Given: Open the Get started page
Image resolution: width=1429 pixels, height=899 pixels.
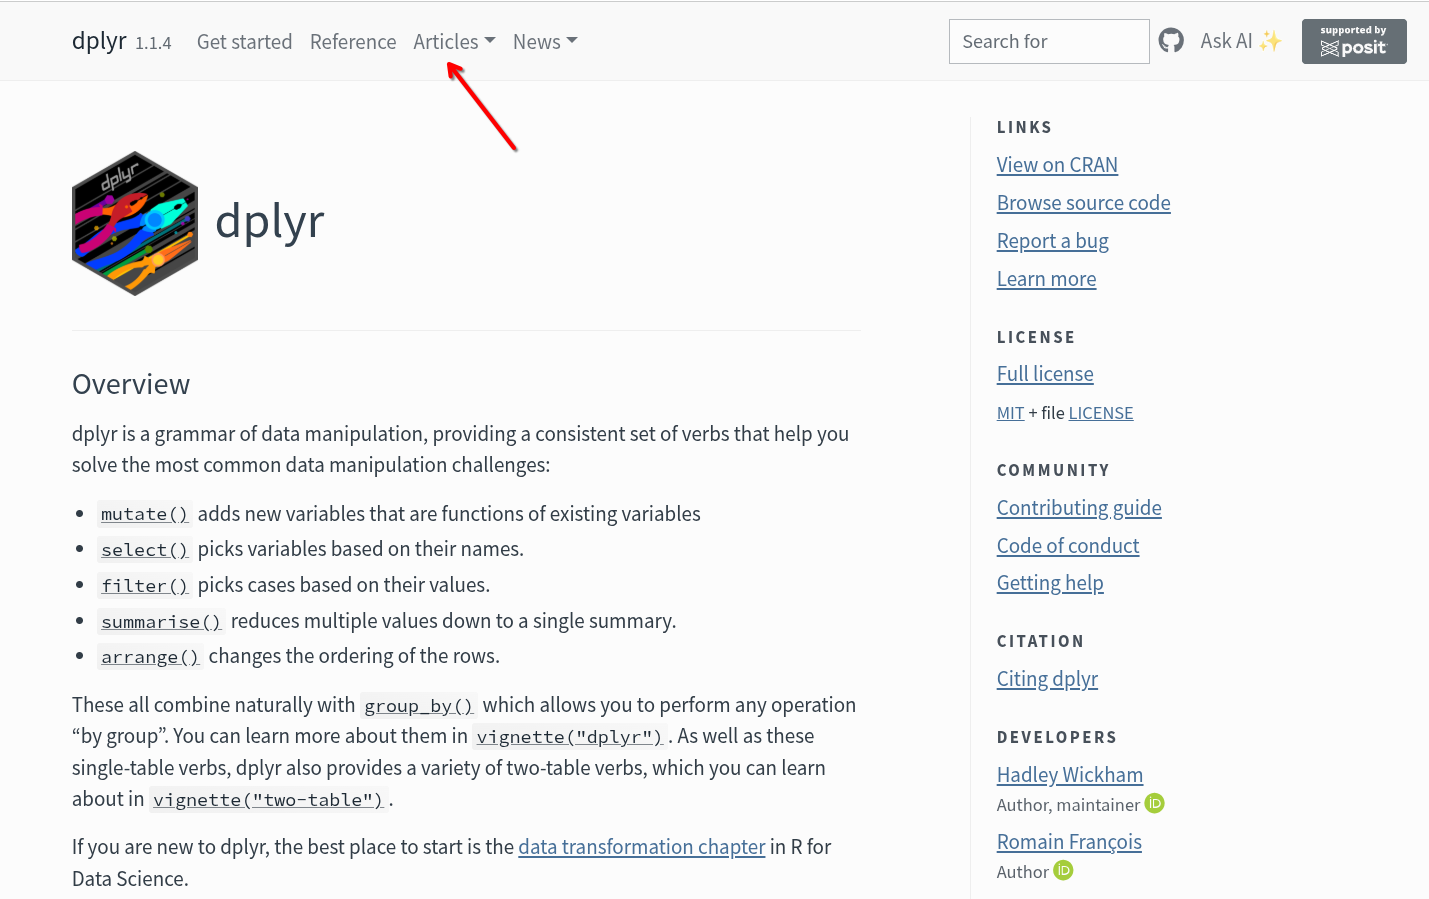Looking at the screenshot, I should (x=244, y=42).
